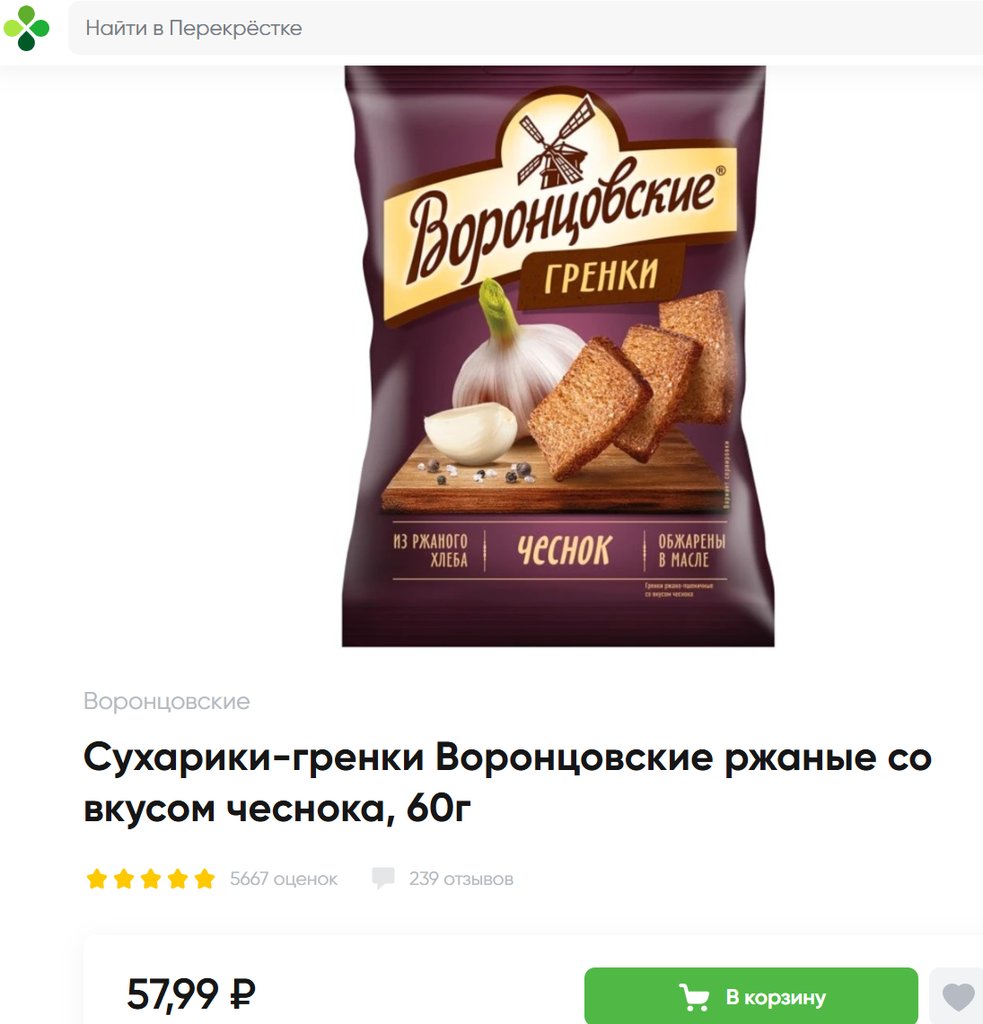Open the Воронцовские brand link

167,701
